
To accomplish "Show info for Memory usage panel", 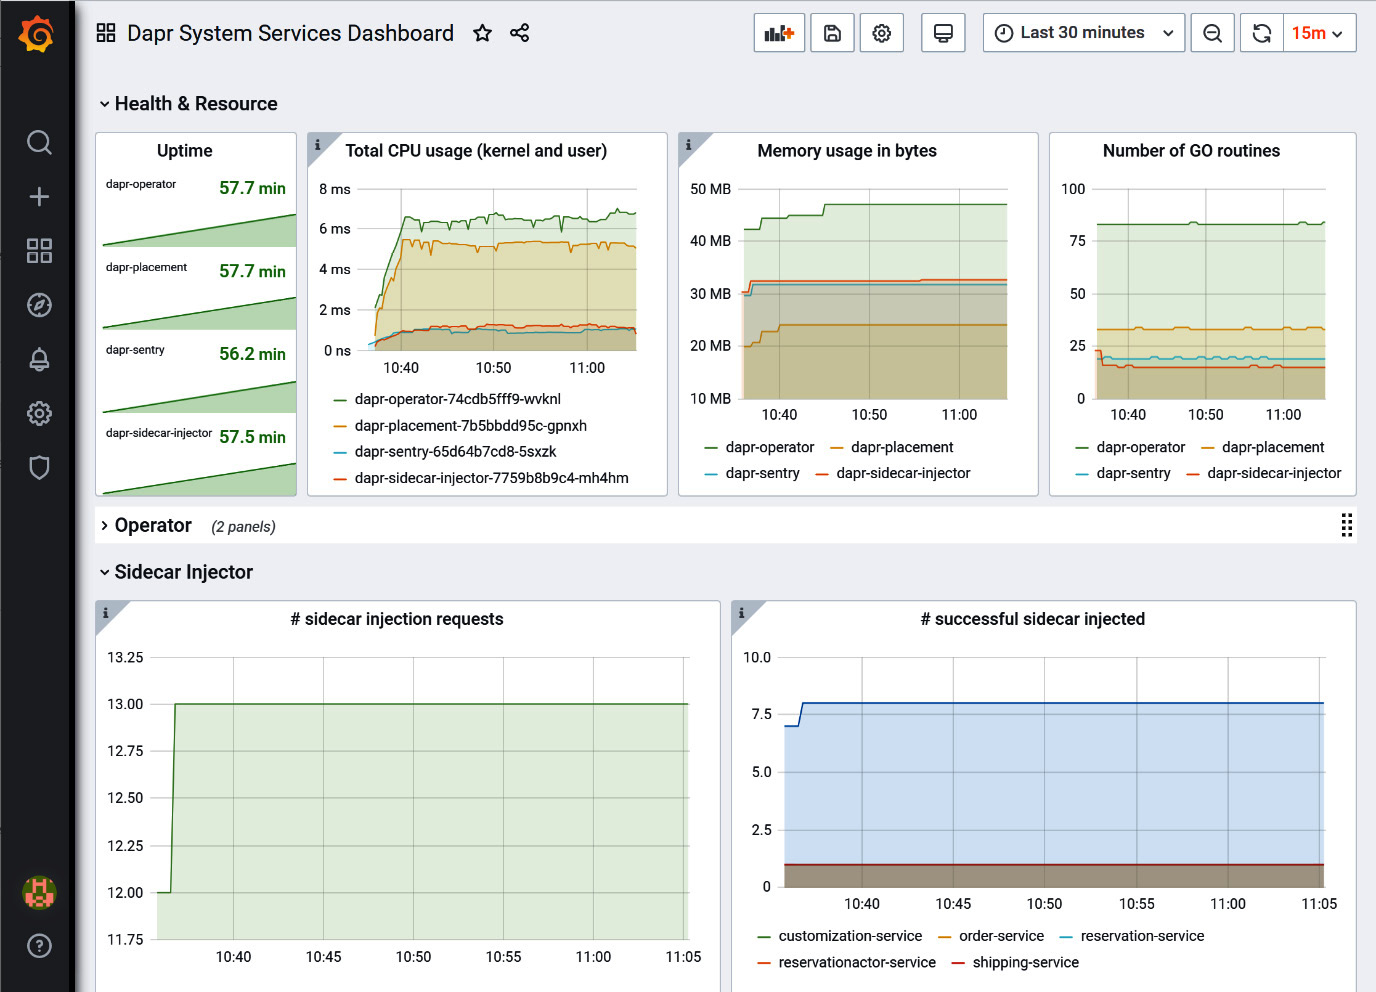I will click(688, 144).
